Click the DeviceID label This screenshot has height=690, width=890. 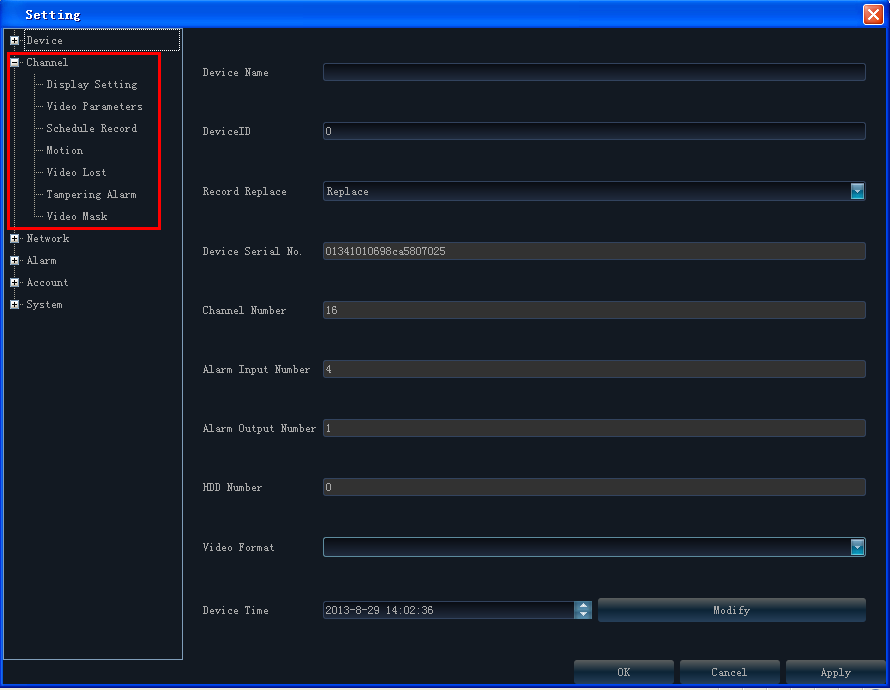coord(226,131)
